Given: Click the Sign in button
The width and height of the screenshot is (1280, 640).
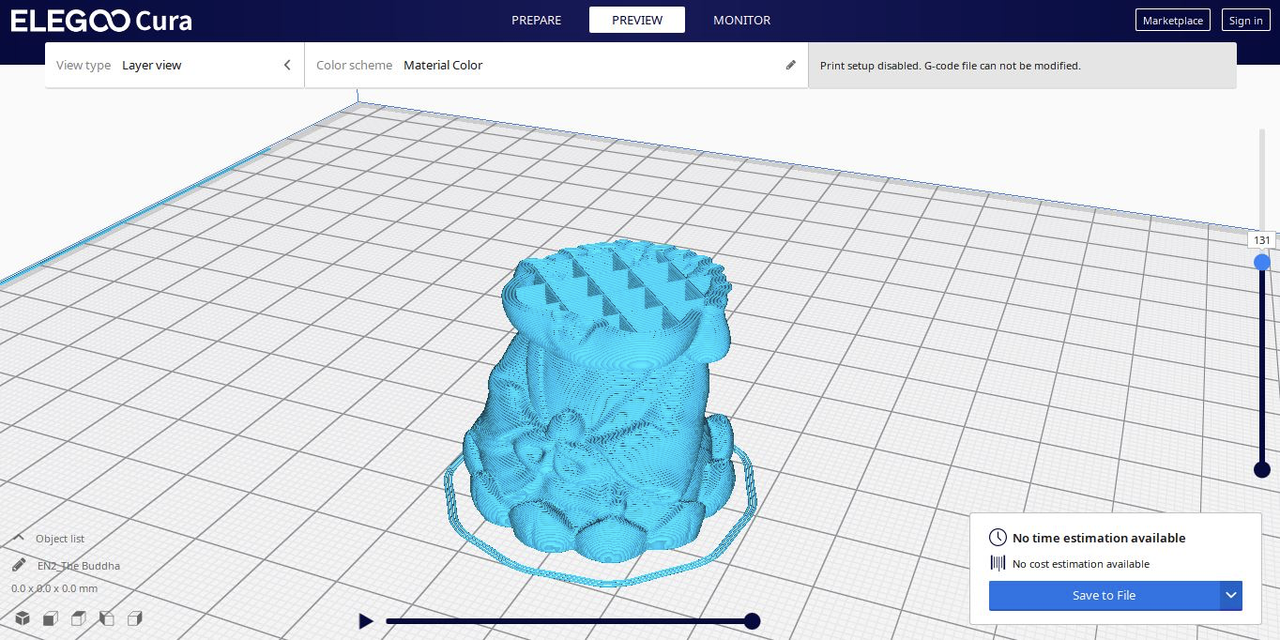Looking at the screenshot, I should [1245, 20].
